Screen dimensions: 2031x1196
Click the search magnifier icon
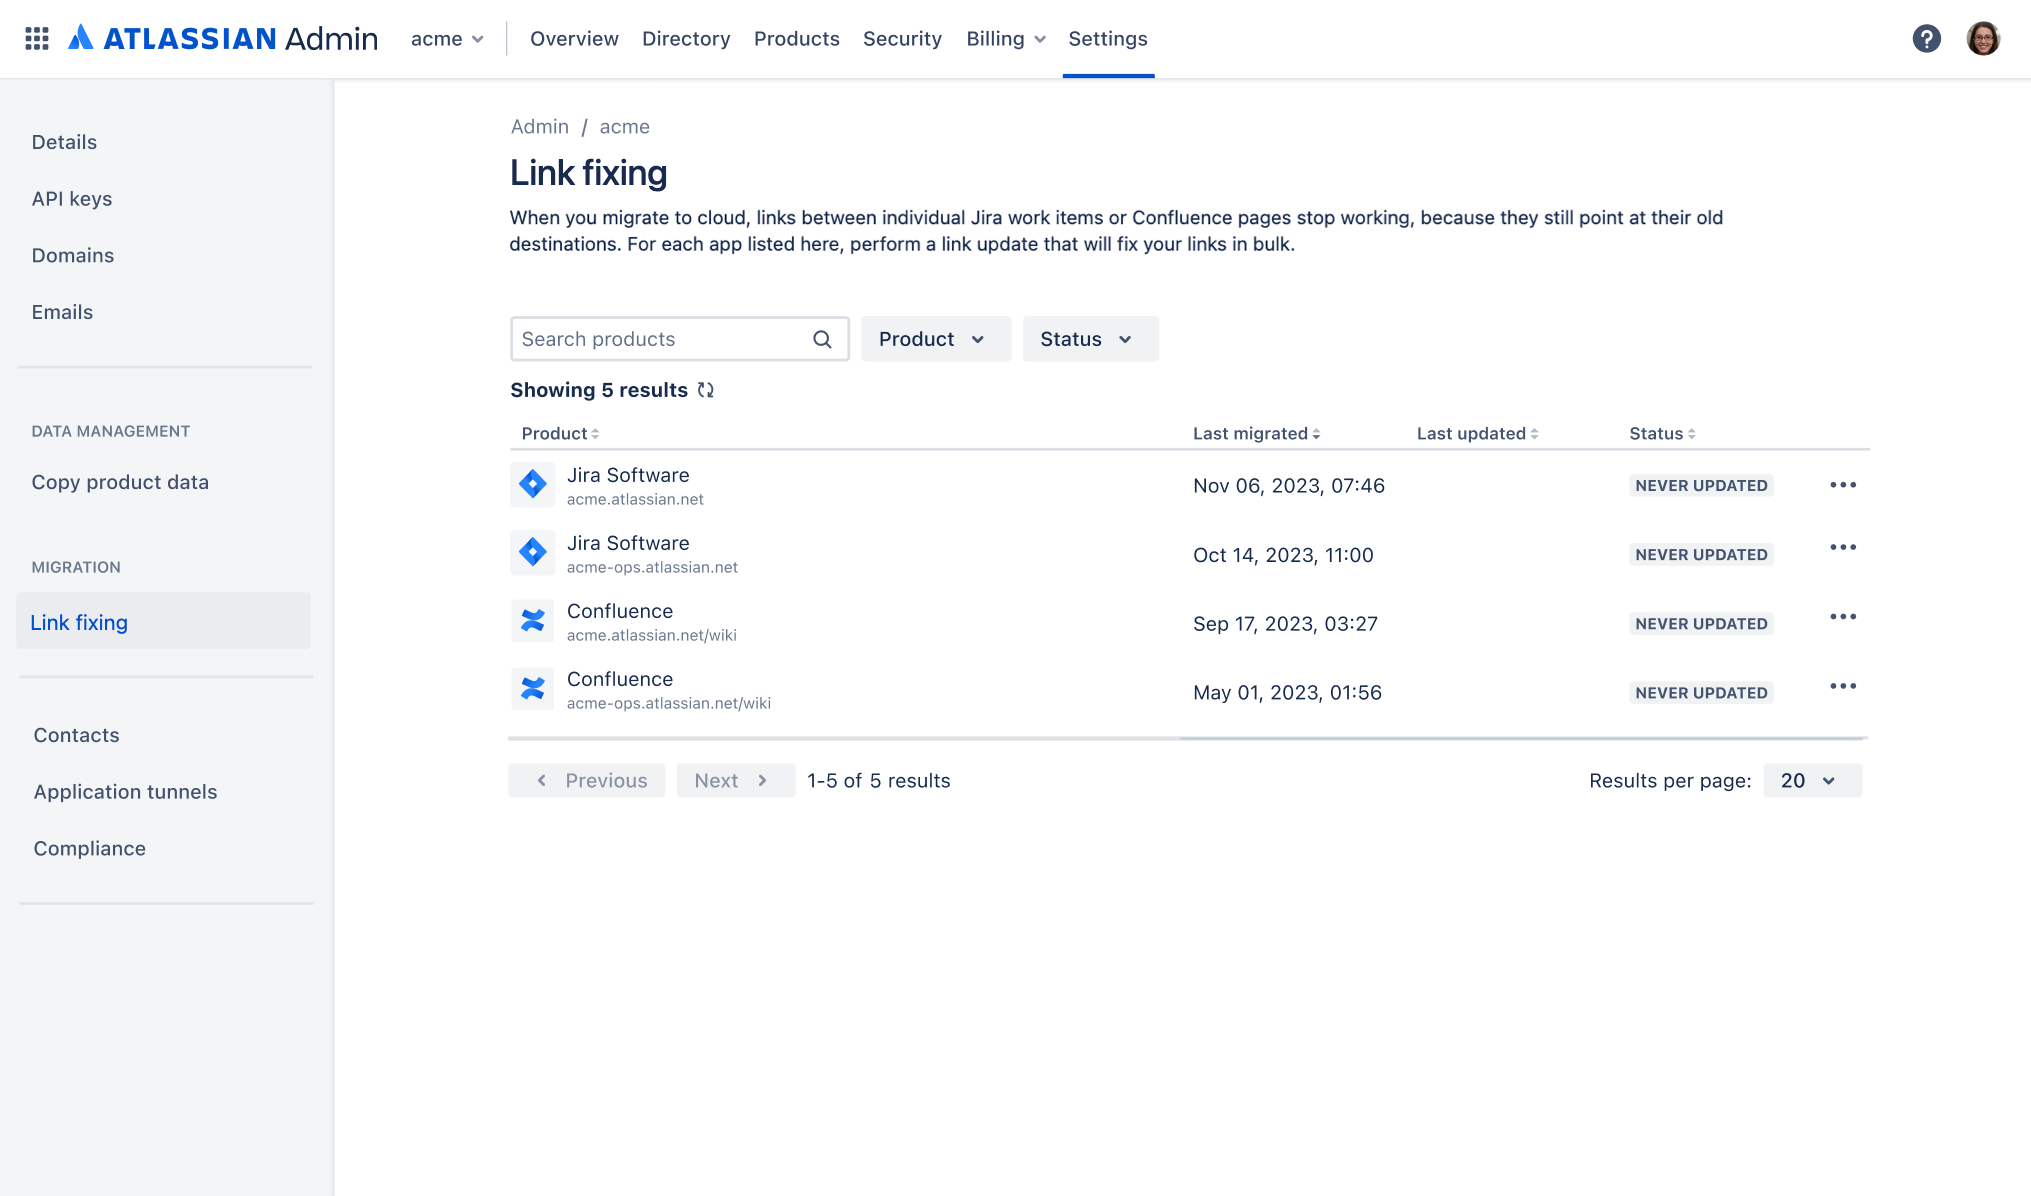[822, 339]
